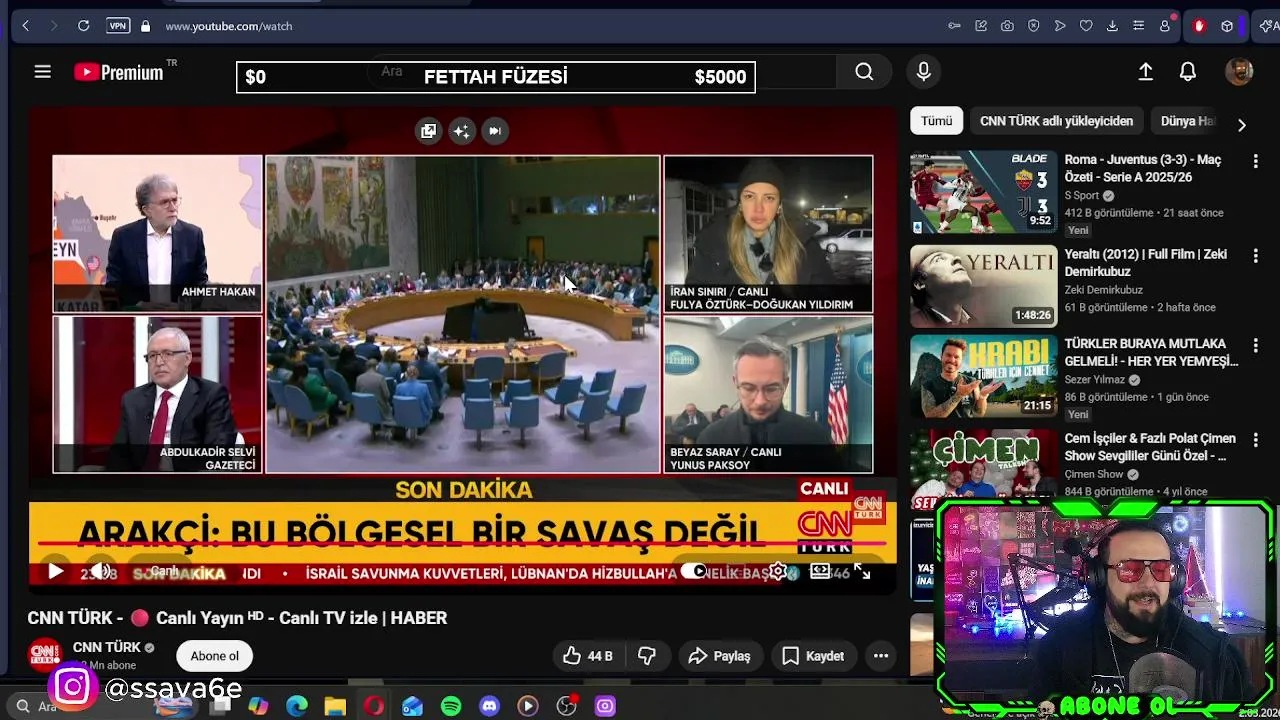Open options menu for Çimen Show video
This screenshot has height=720, width=1280.
[1255, 440]
